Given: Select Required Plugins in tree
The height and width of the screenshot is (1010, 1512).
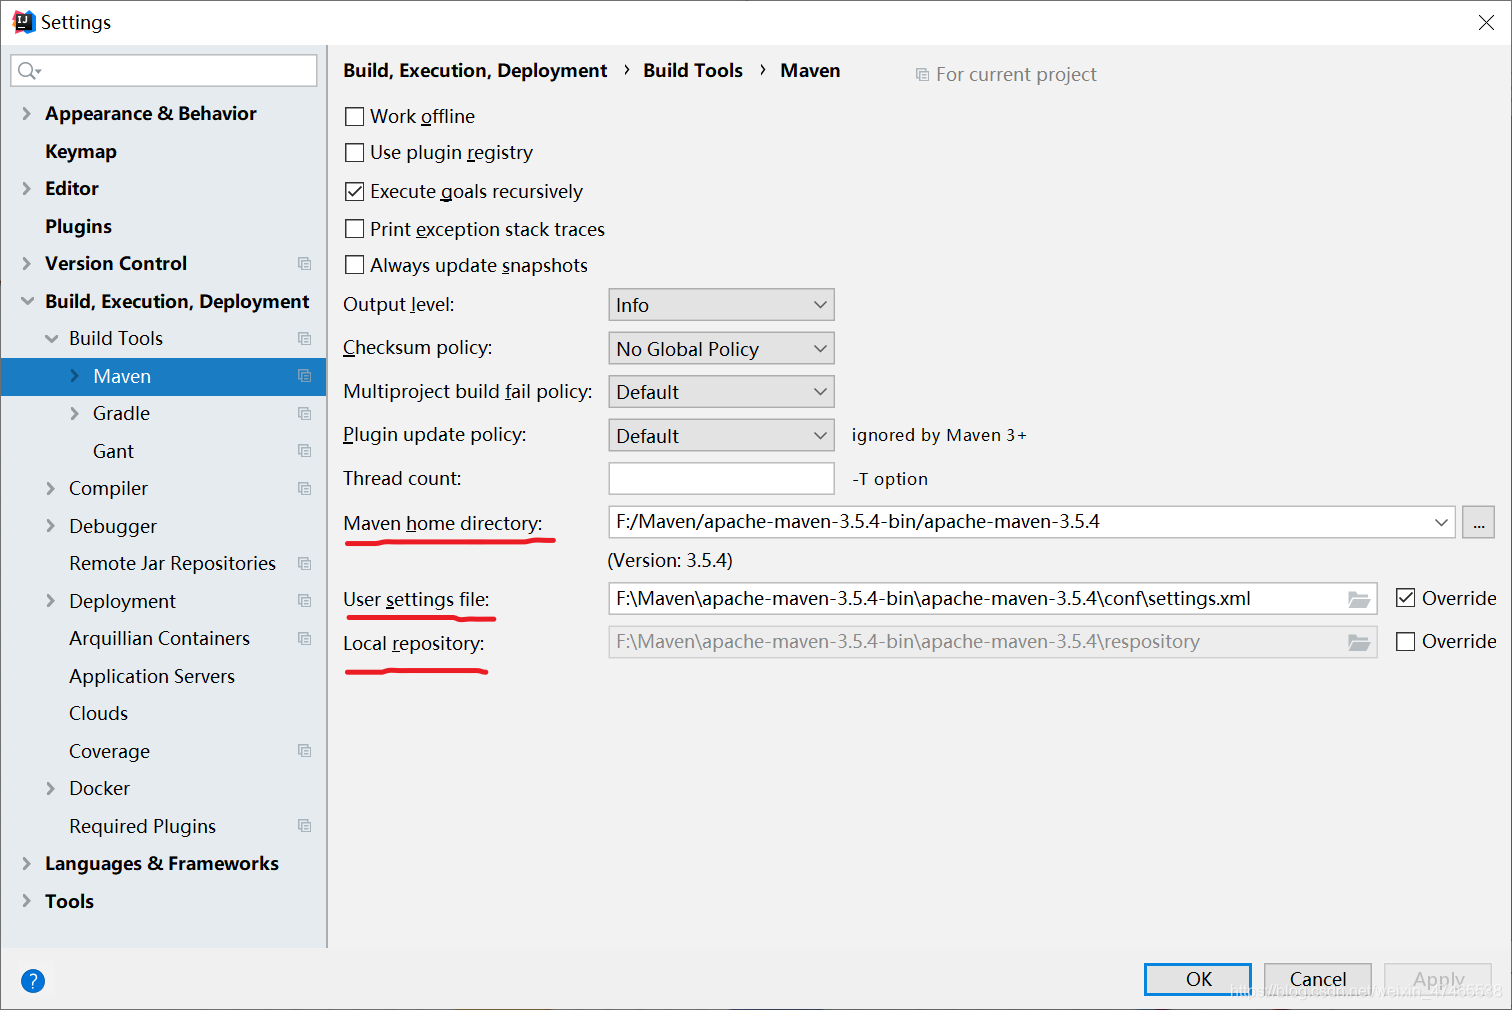Looking at the screenshot, I should pyautogui.click(x=142, y=827).
